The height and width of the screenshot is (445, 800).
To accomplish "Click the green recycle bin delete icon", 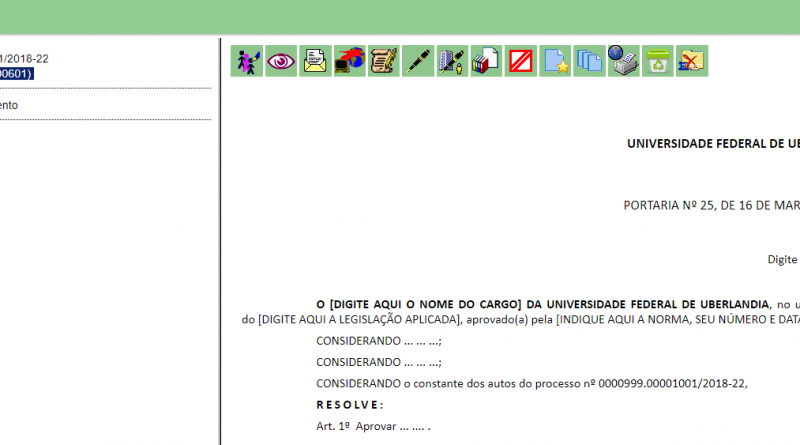I will tap(657, 61).
